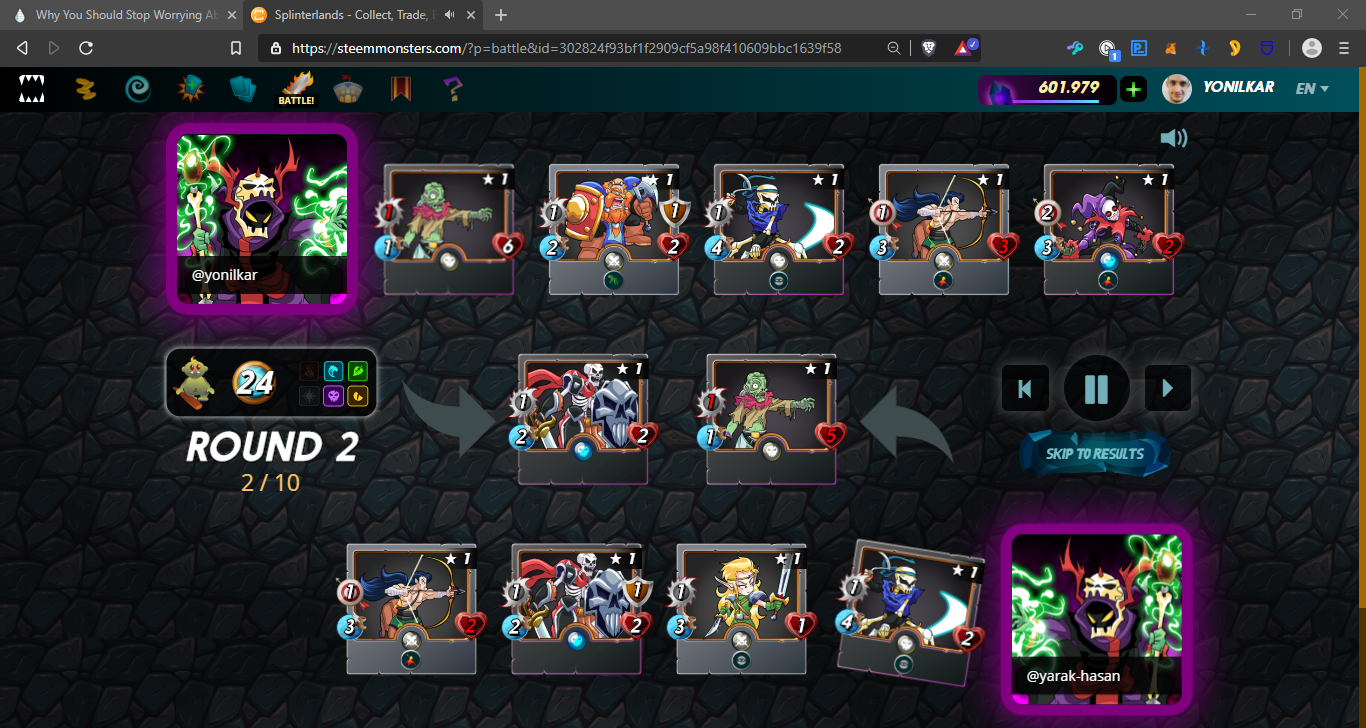1366x728 pixels.
Task: Open the card collection icon
Action: 243,90
